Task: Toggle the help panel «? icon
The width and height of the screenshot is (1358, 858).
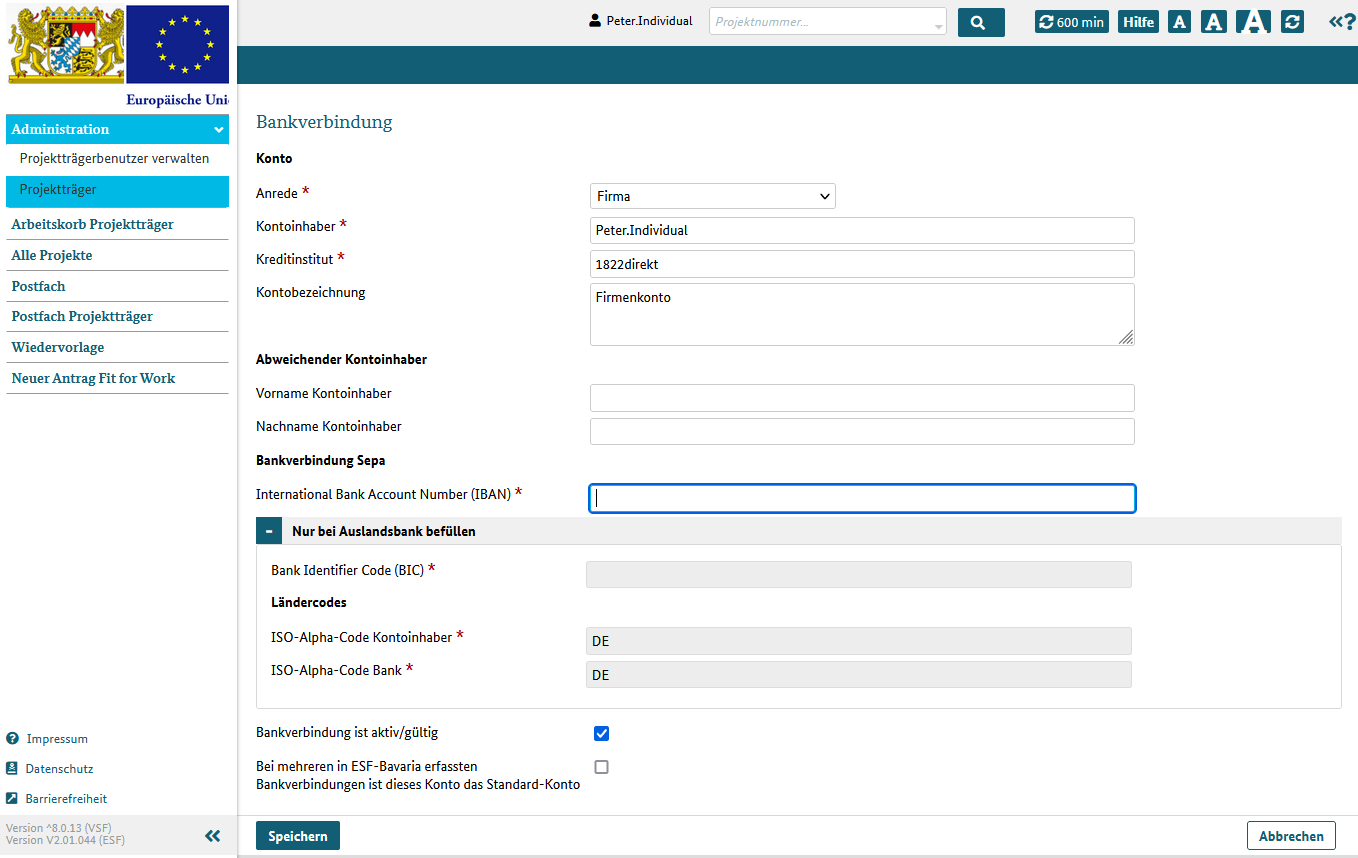Action: 1342,21
